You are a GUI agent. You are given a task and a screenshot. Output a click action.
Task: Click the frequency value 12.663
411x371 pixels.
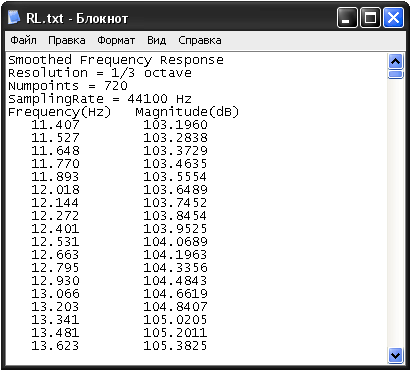click(55, 255)
